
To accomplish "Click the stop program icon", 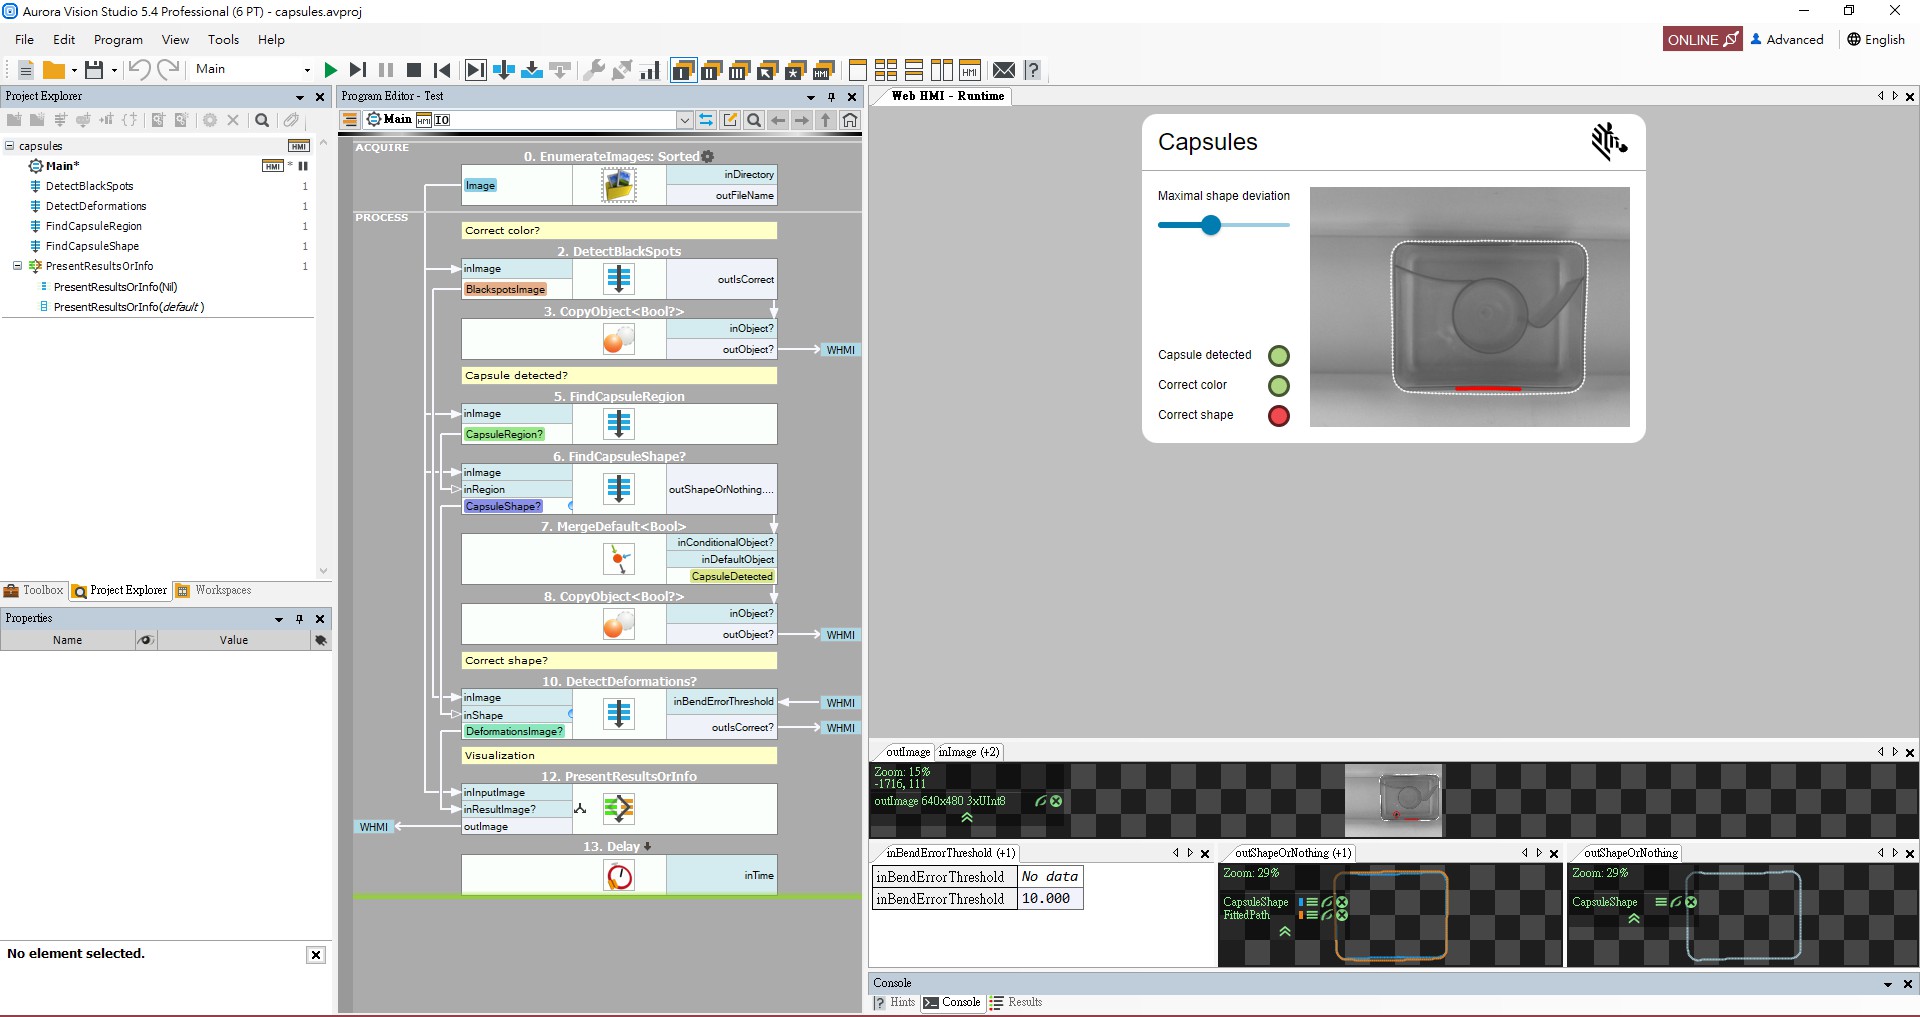I will 414,70.
